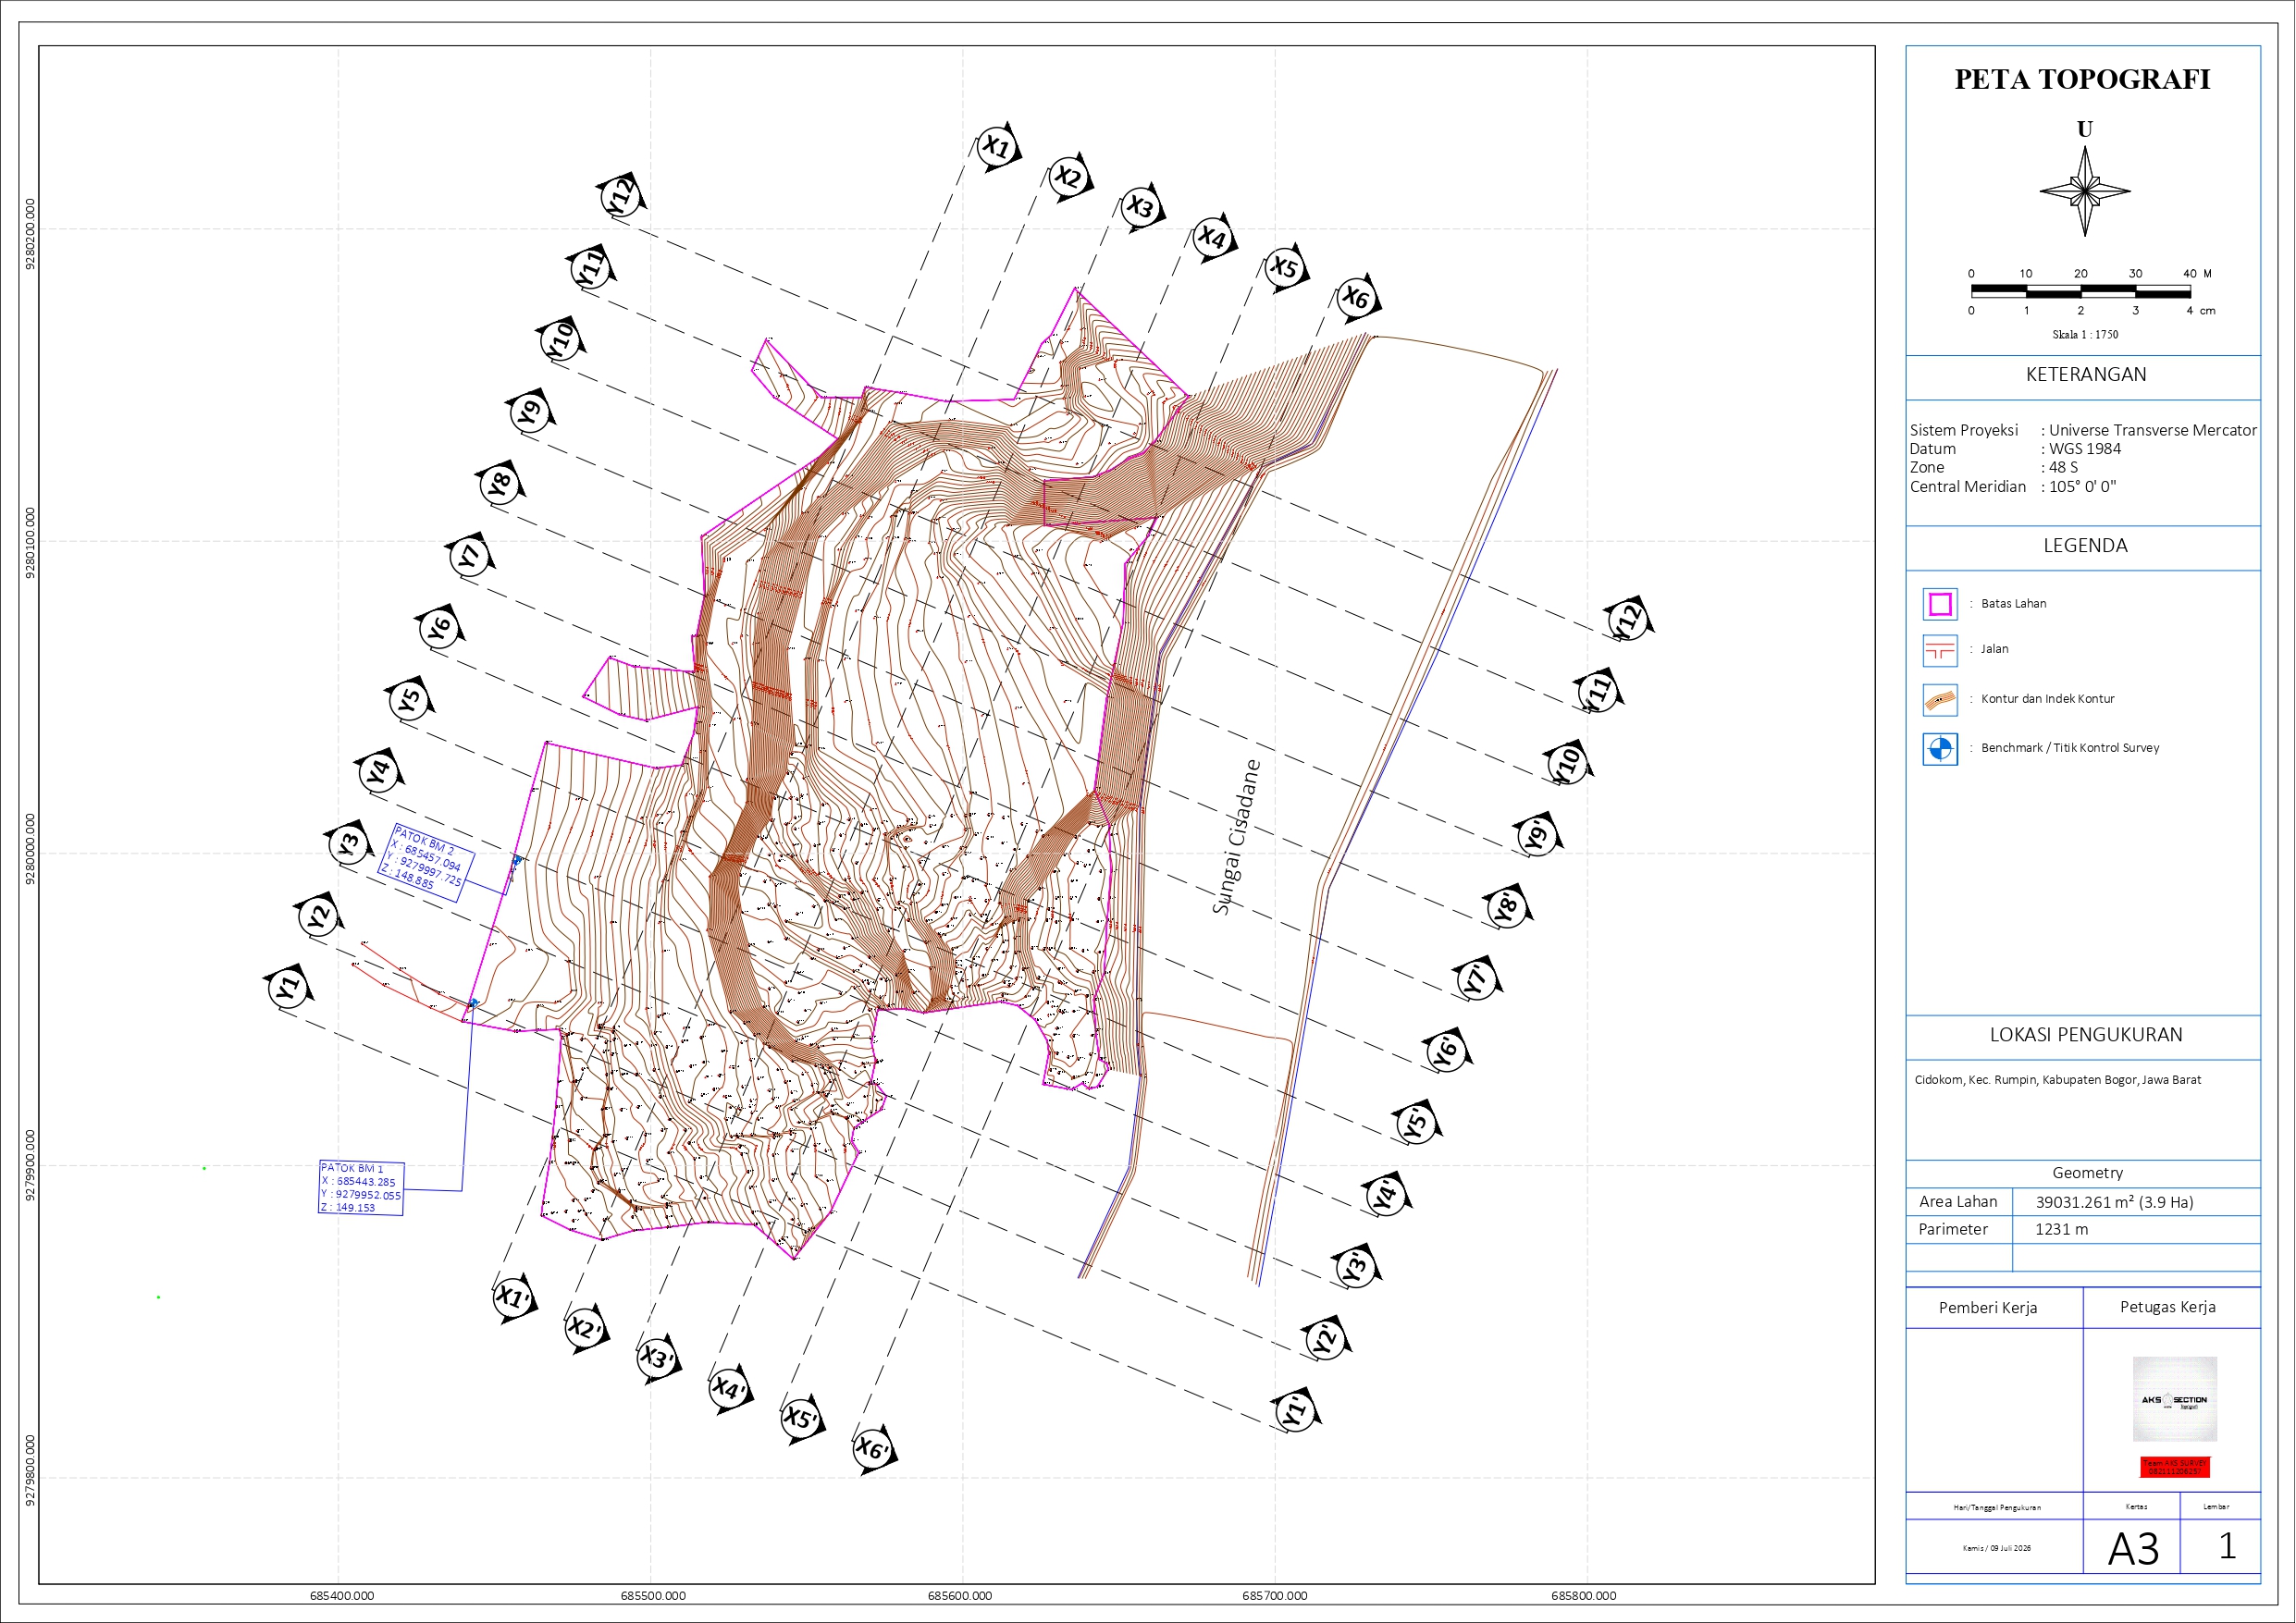Click the '9280100.000' northing axis label
Viewport: 2296px width, 1623px height.
[x=30, y=543]
